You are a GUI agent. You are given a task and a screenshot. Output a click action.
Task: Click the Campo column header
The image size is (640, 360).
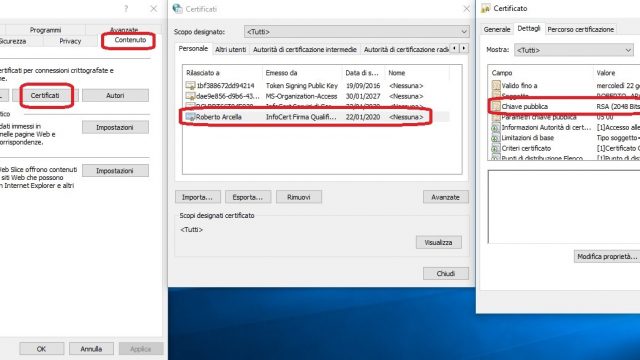pyautogui.click(x=540, y=73)
